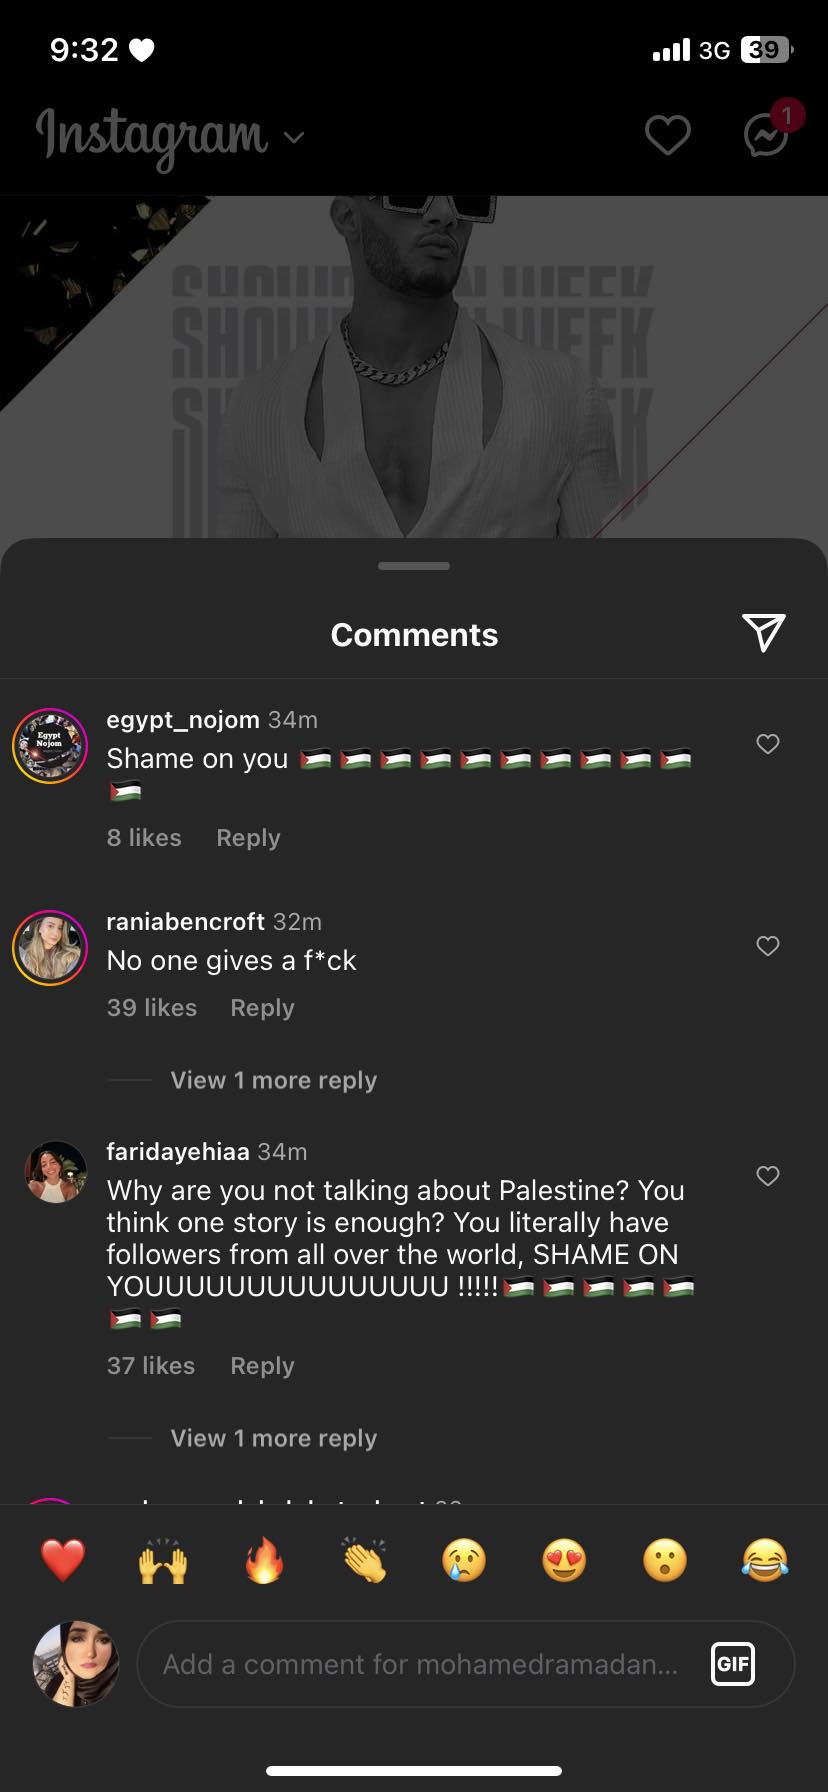Tap the comments sheet drag handle

coord(414,566)
